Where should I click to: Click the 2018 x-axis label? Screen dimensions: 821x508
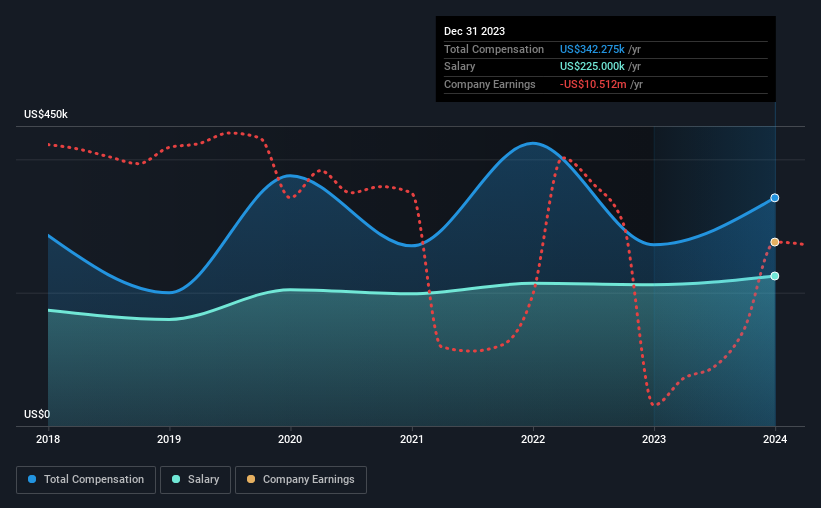48,439
